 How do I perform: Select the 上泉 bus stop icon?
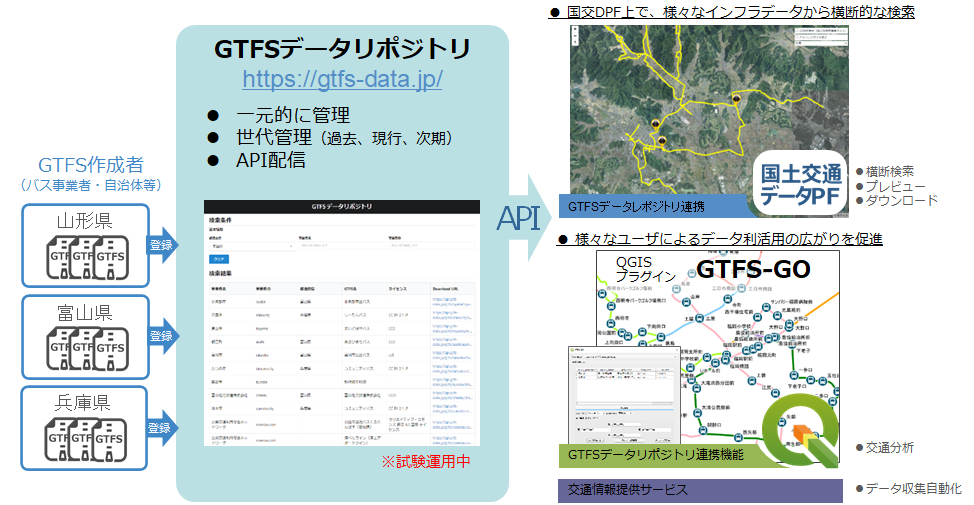click(x=752, y=381)
